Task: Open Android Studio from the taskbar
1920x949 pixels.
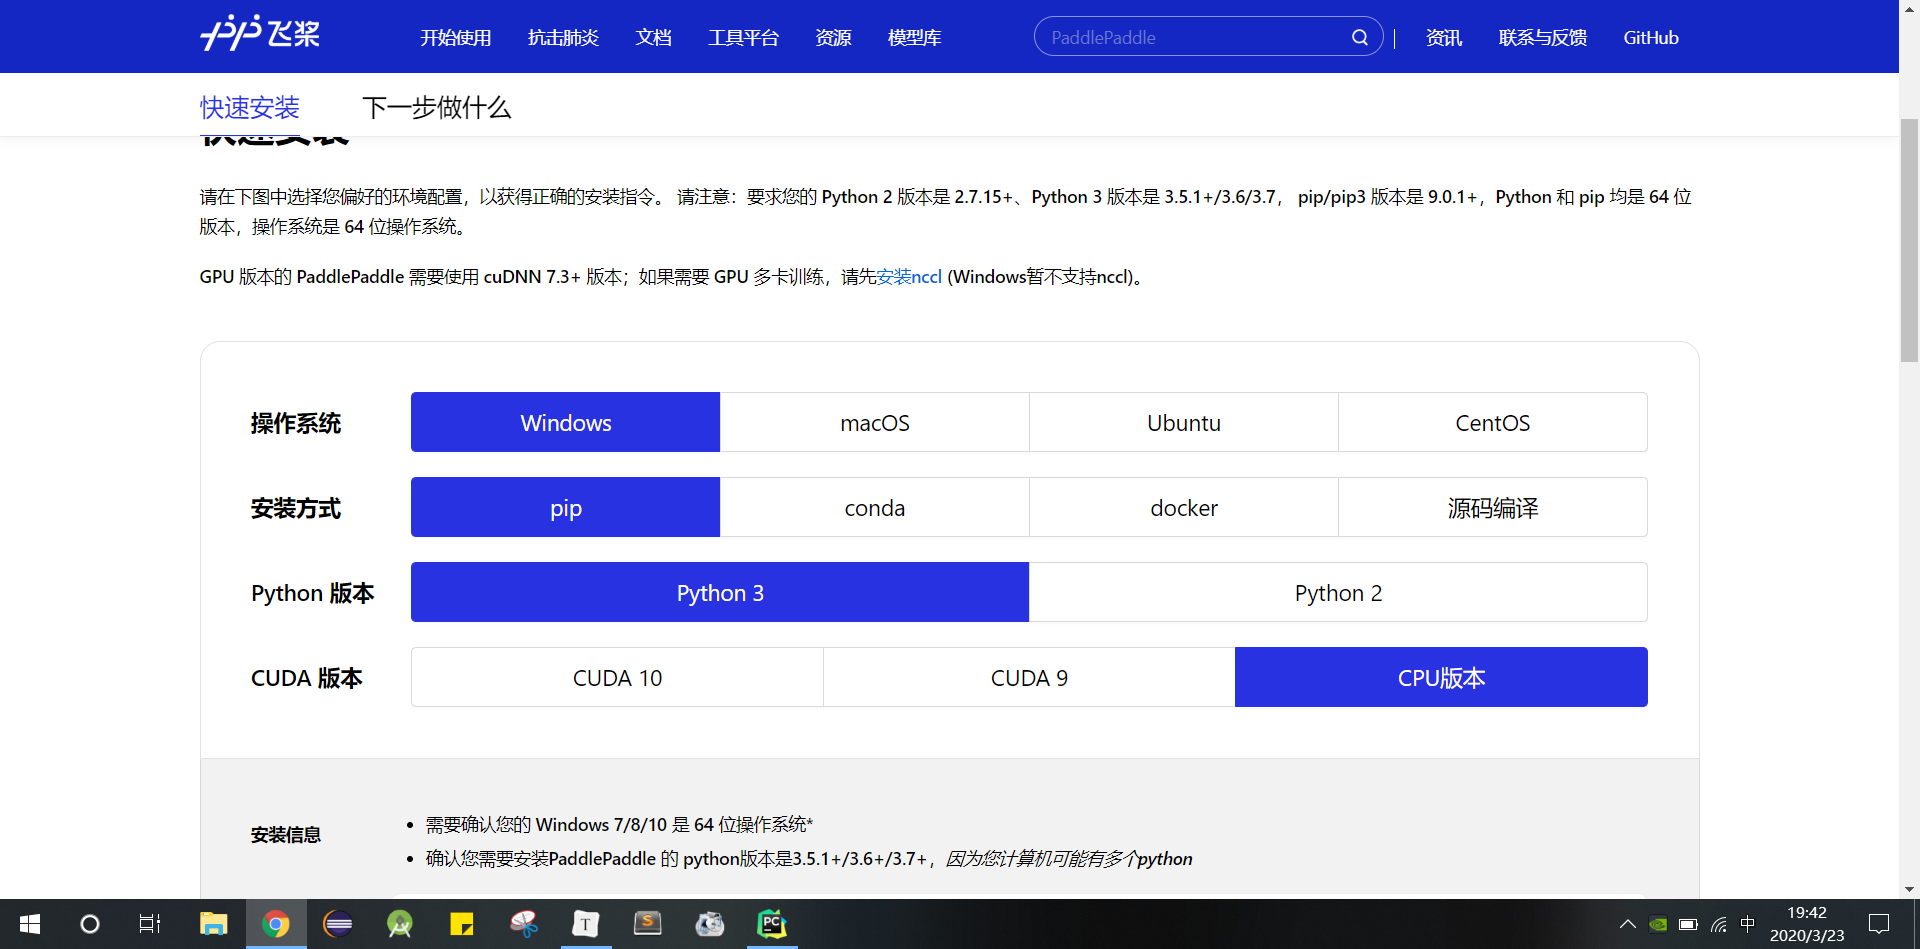Action: pos(400,924)
